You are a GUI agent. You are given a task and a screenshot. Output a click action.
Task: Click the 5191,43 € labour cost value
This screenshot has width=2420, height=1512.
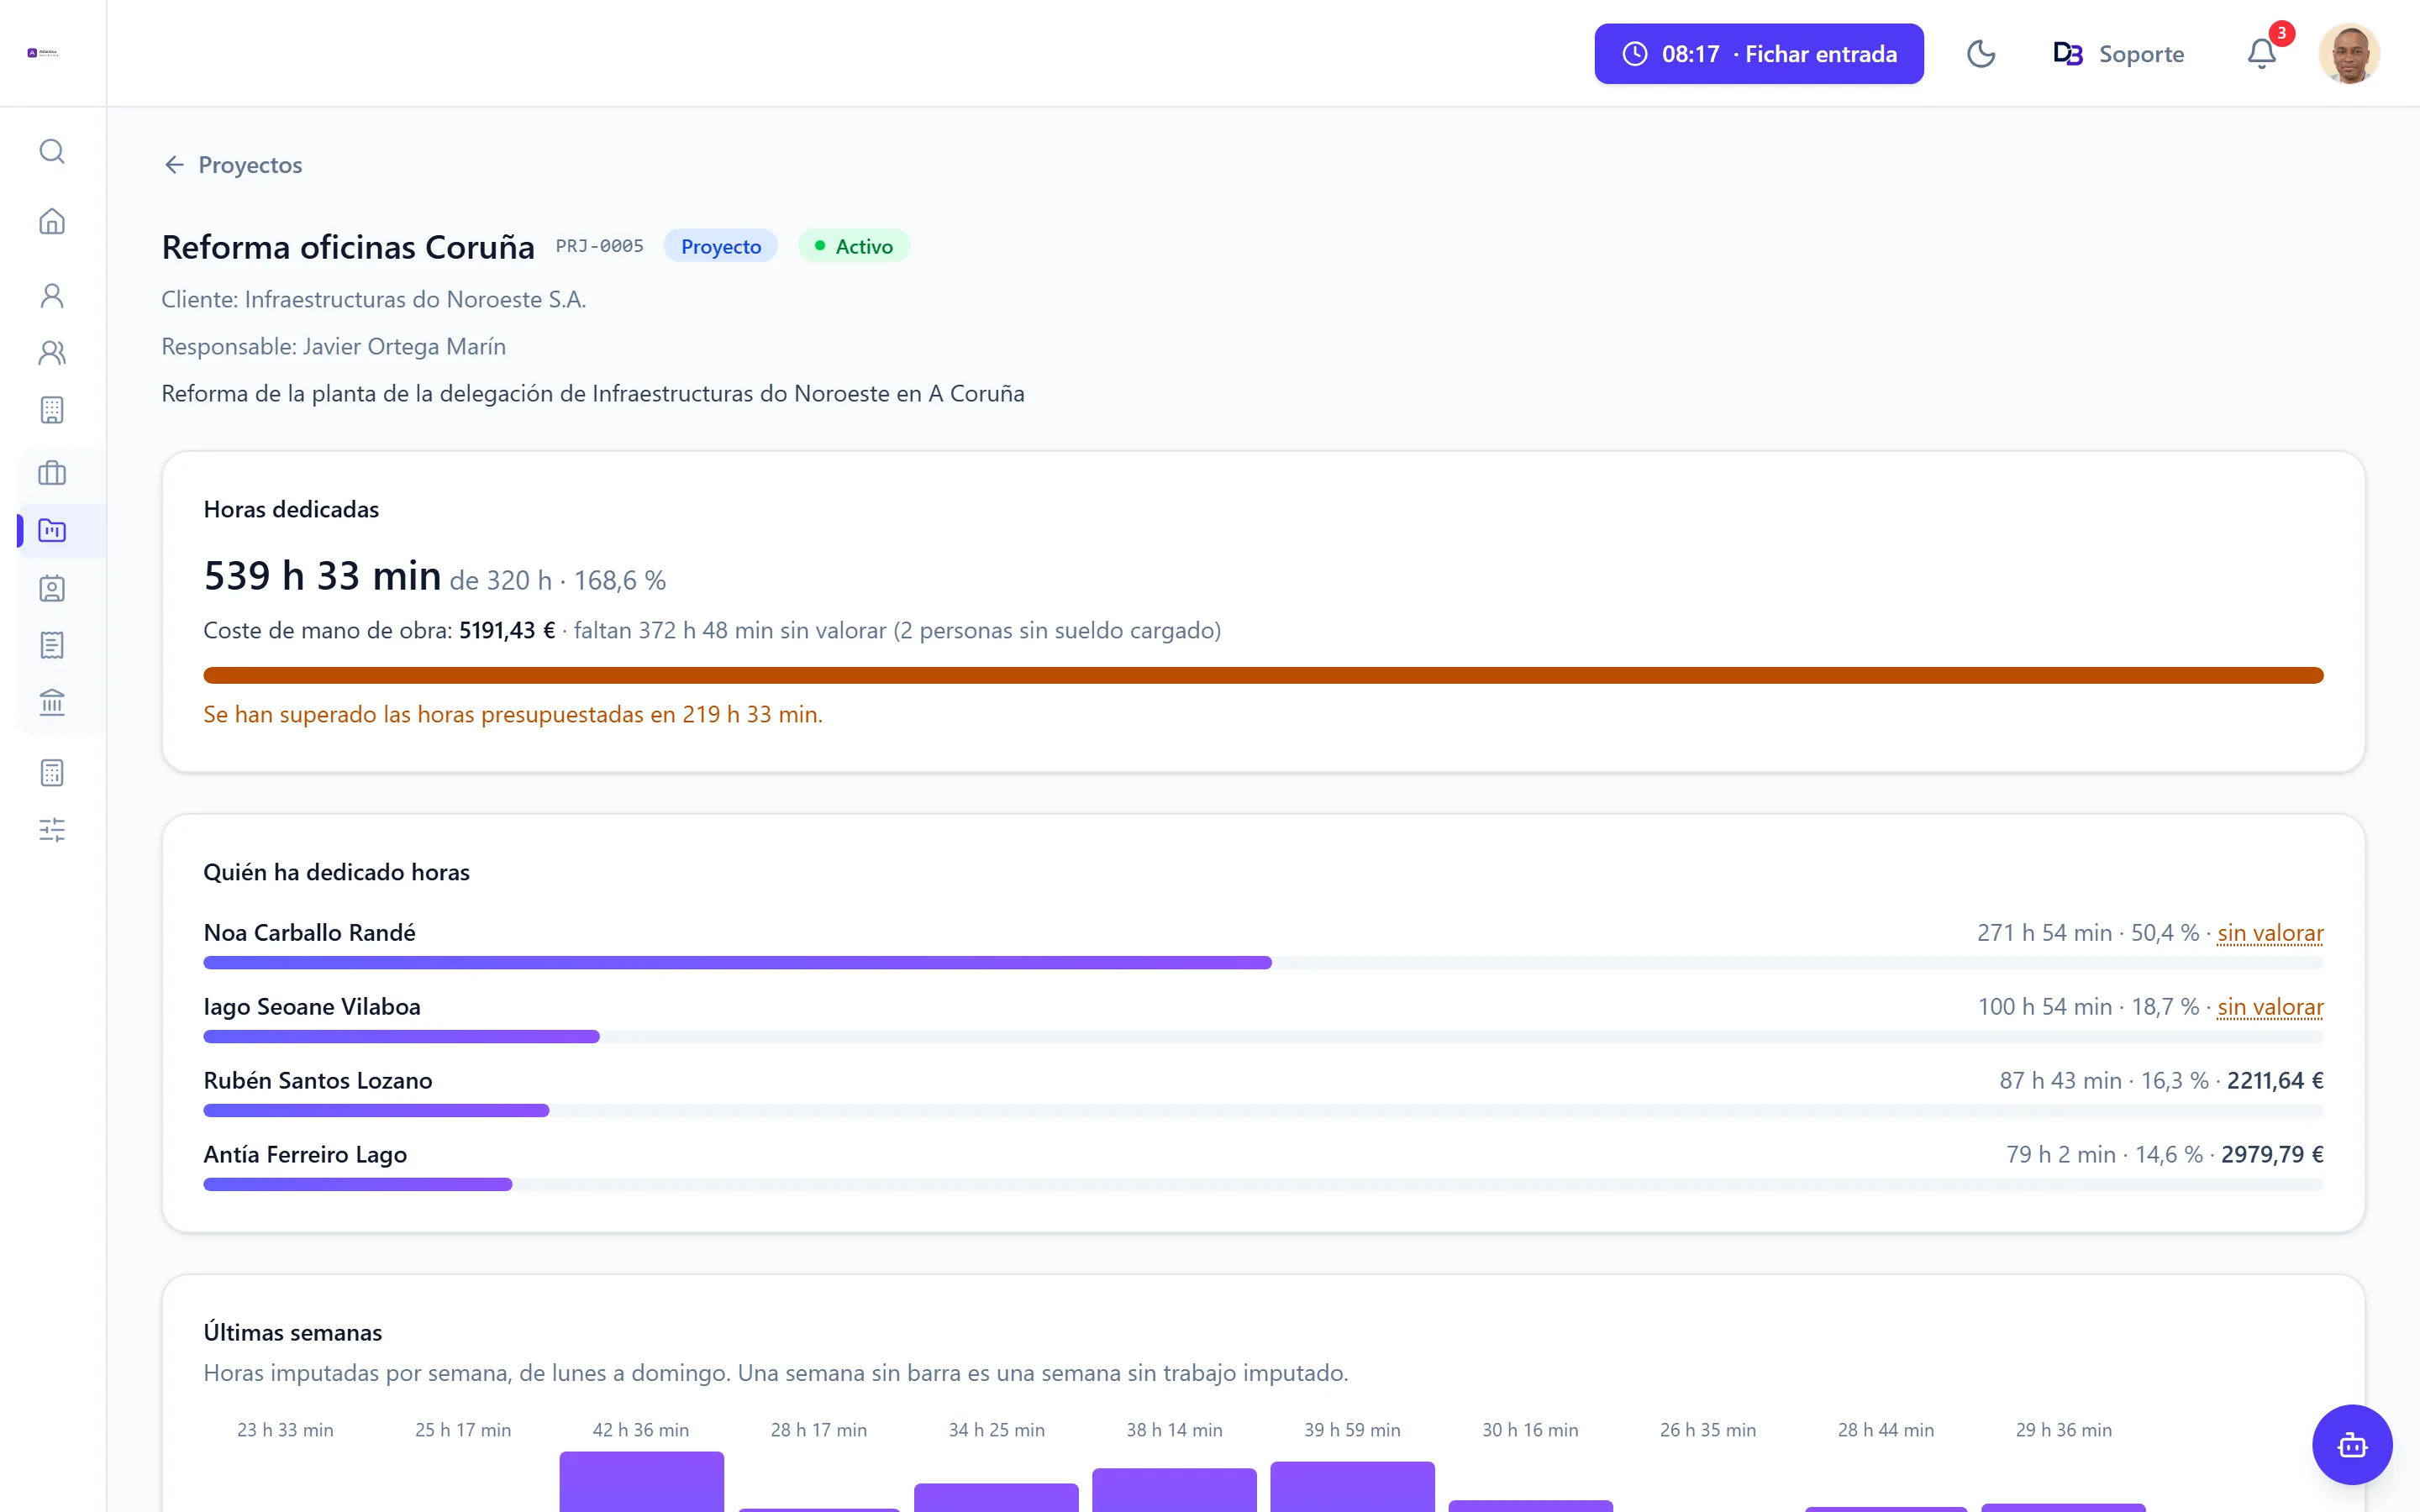click(507, 631)
